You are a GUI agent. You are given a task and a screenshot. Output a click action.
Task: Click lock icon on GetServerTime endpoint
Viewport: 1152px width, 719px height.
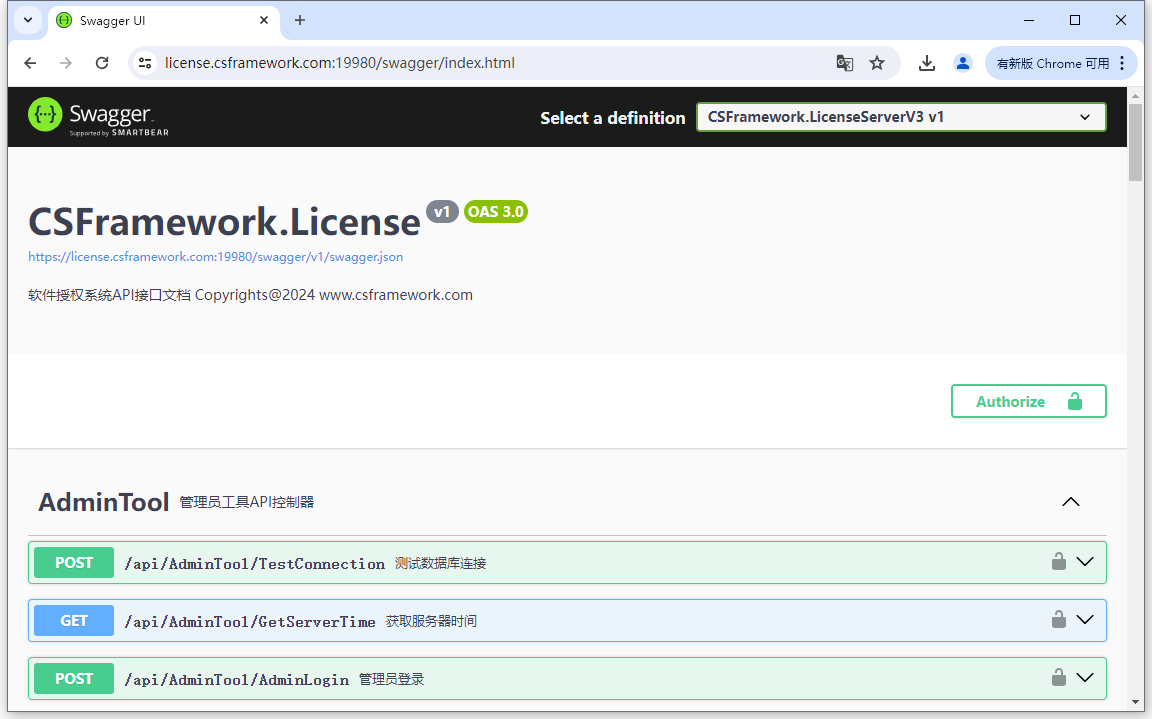point(1059,620)
